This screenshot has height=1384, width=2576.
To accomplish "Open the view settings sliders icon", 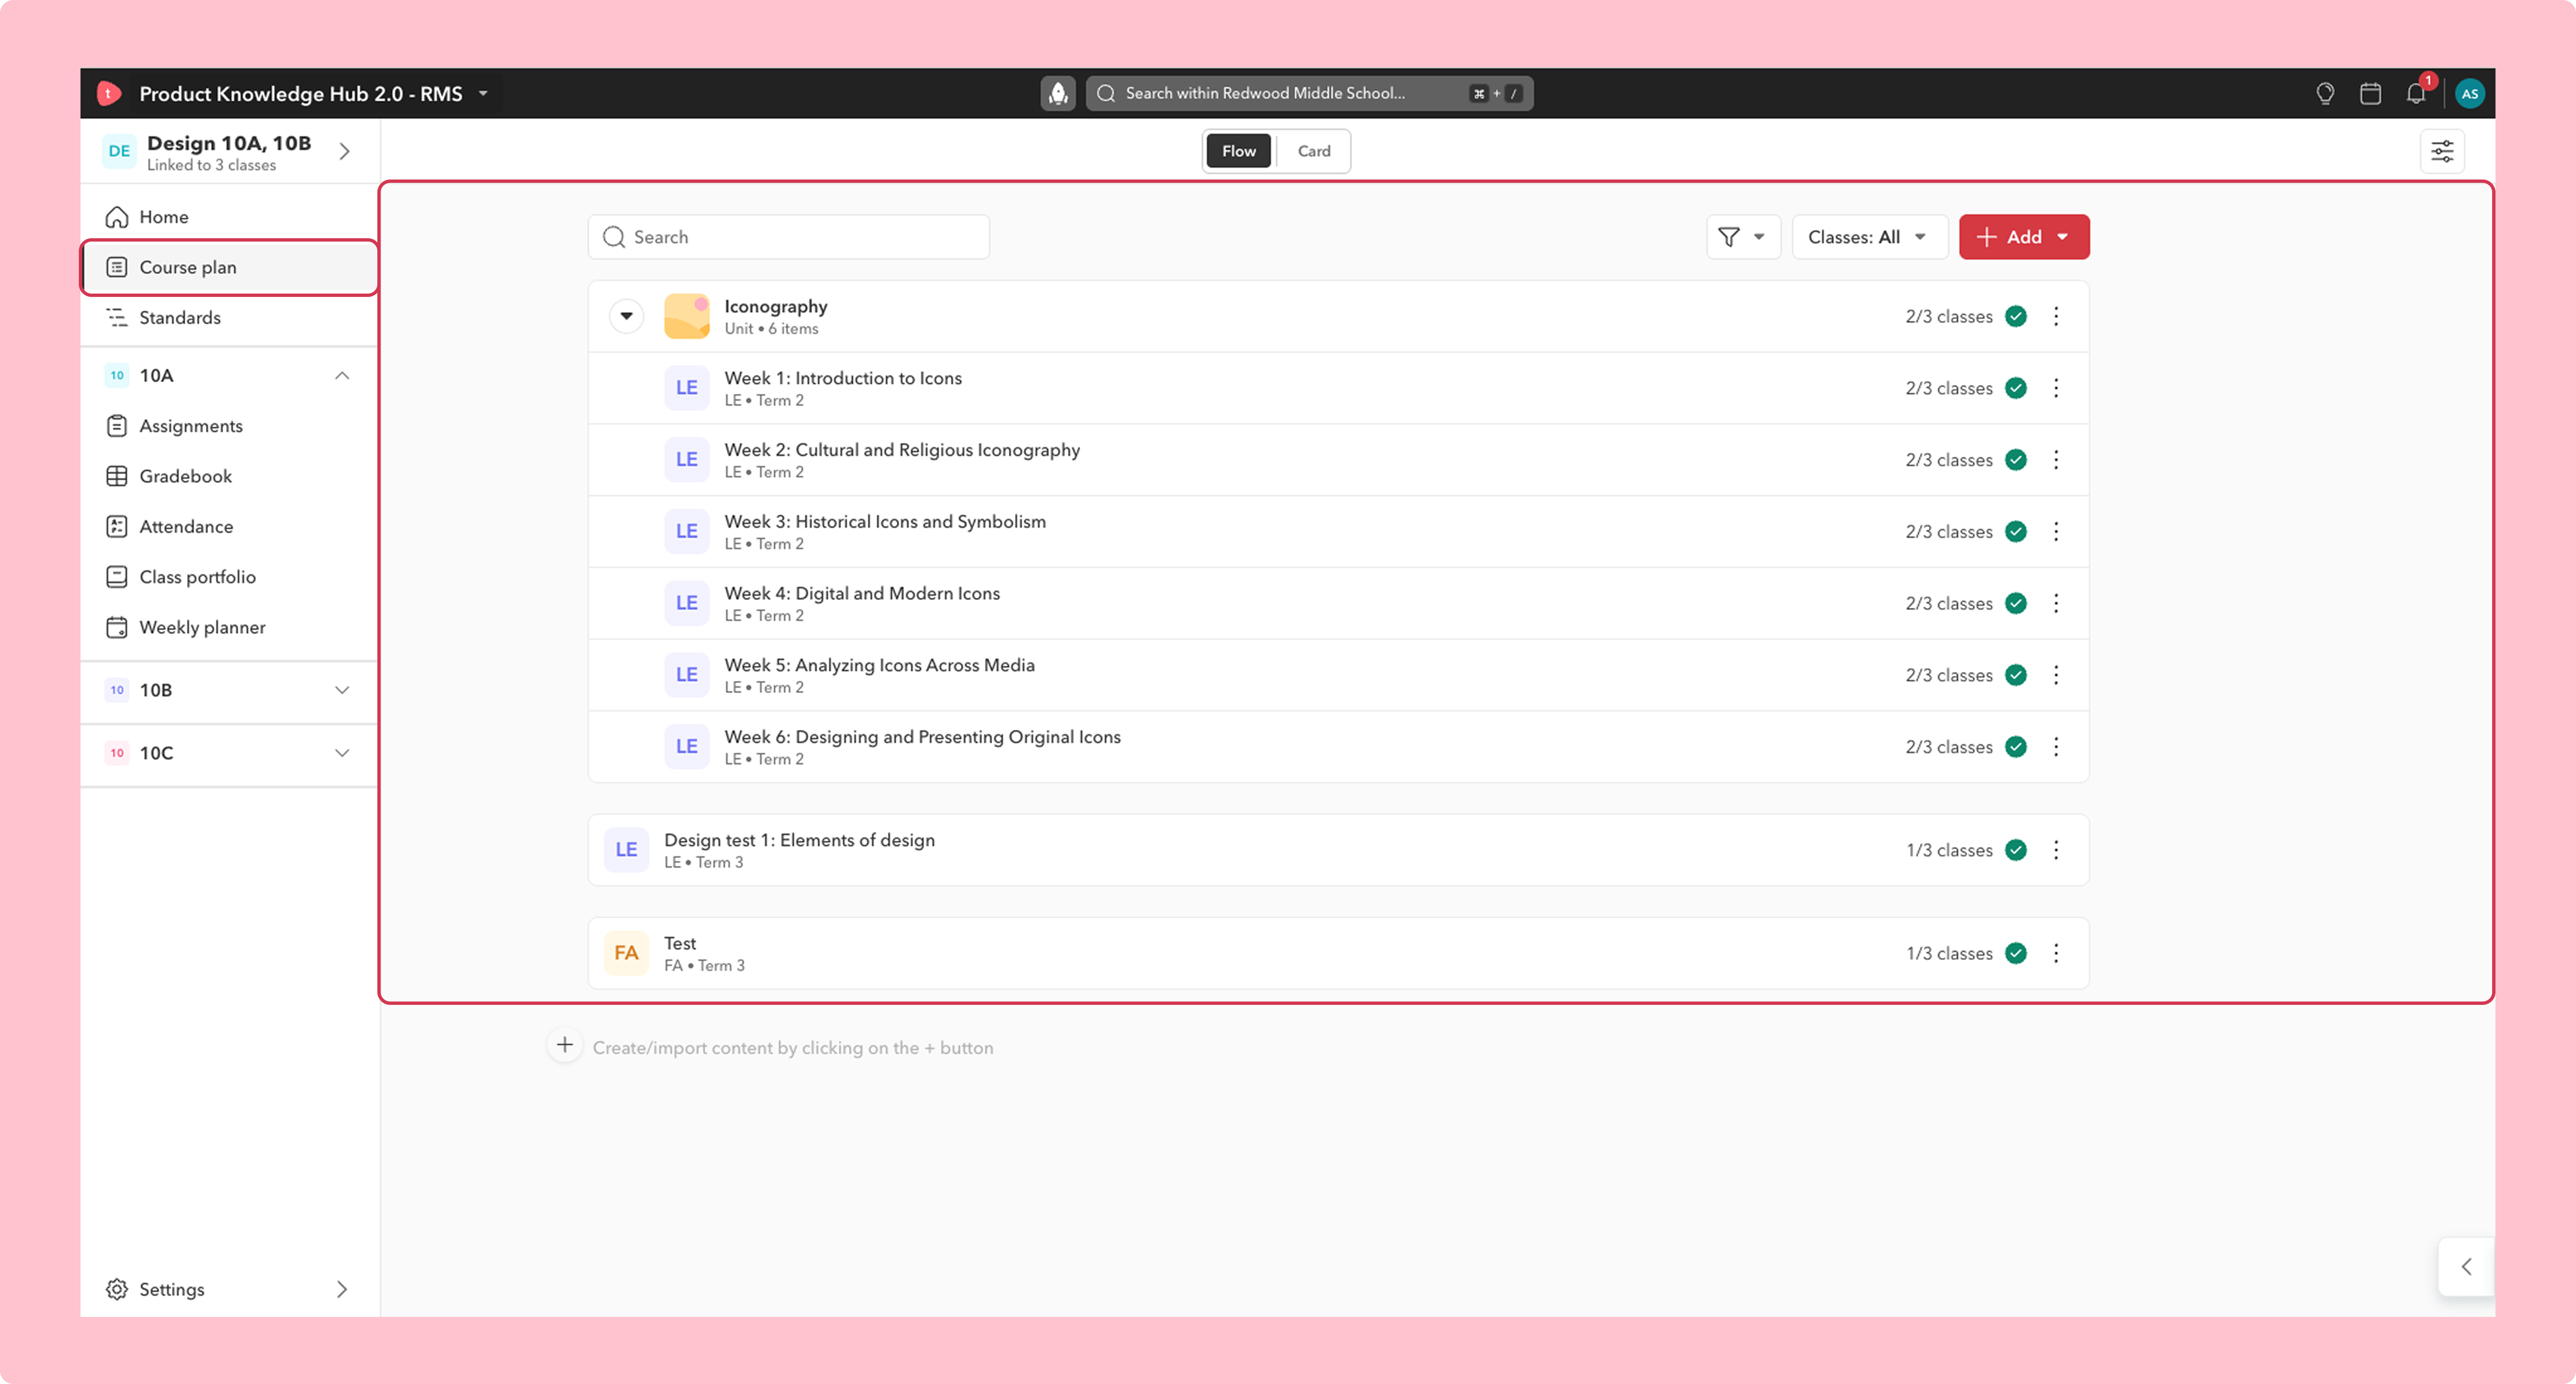I will tap(2442, 151).
